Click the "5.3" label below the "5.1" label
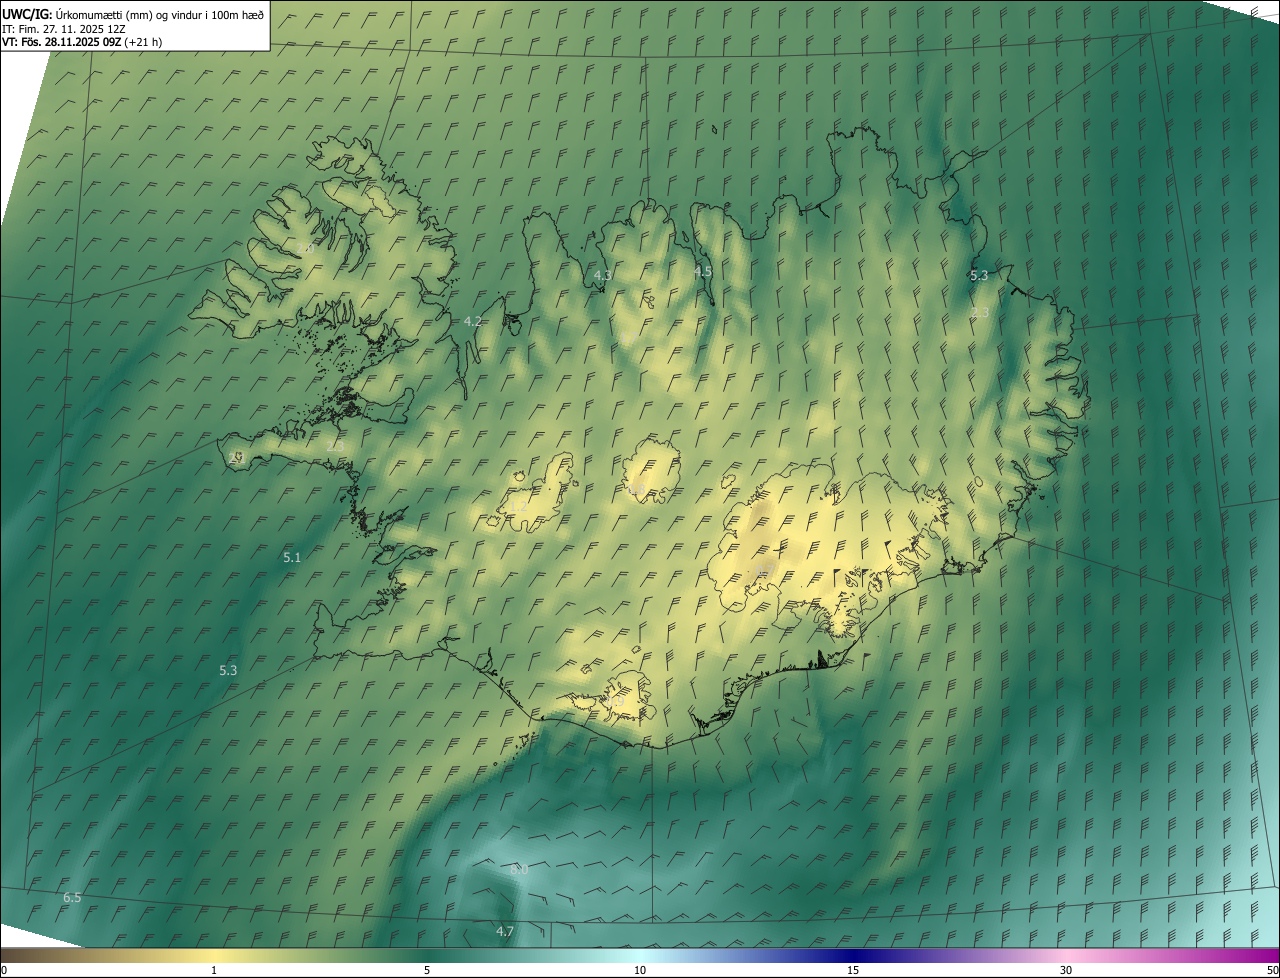The width and height of the screenshot is (1280, 978). pos(228,670)
